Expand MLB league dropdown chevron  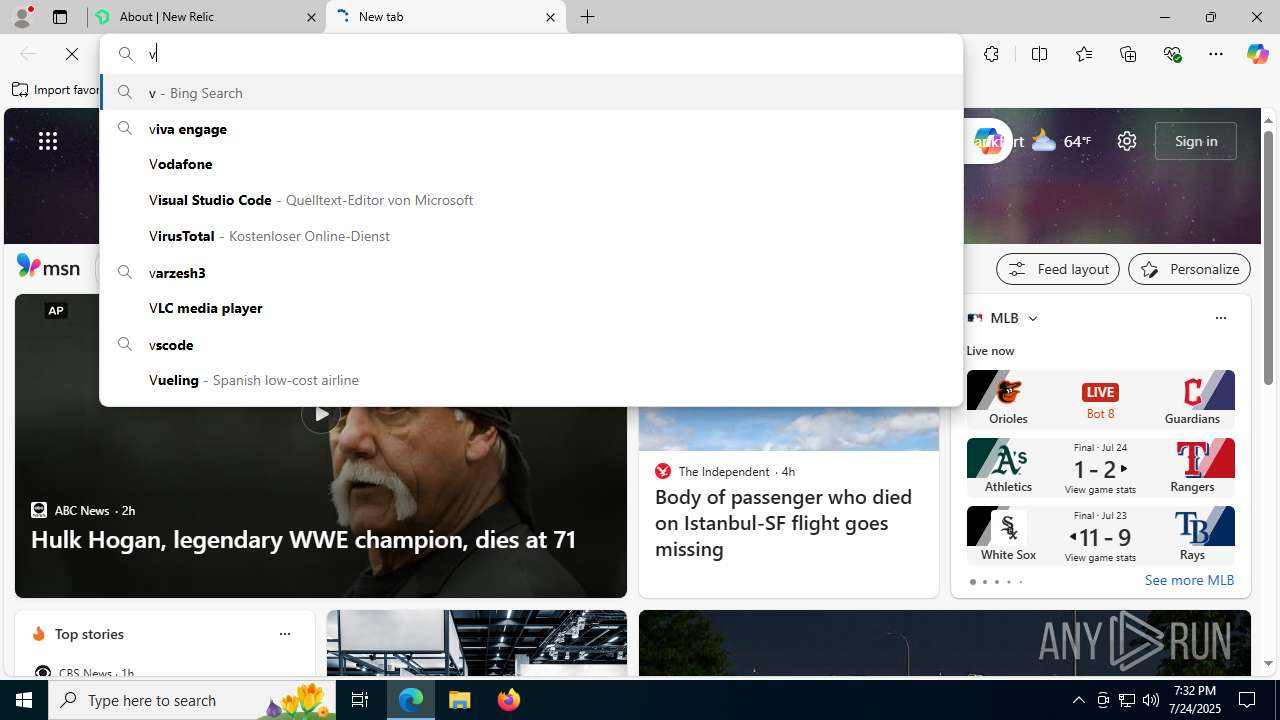[1033, 318]
